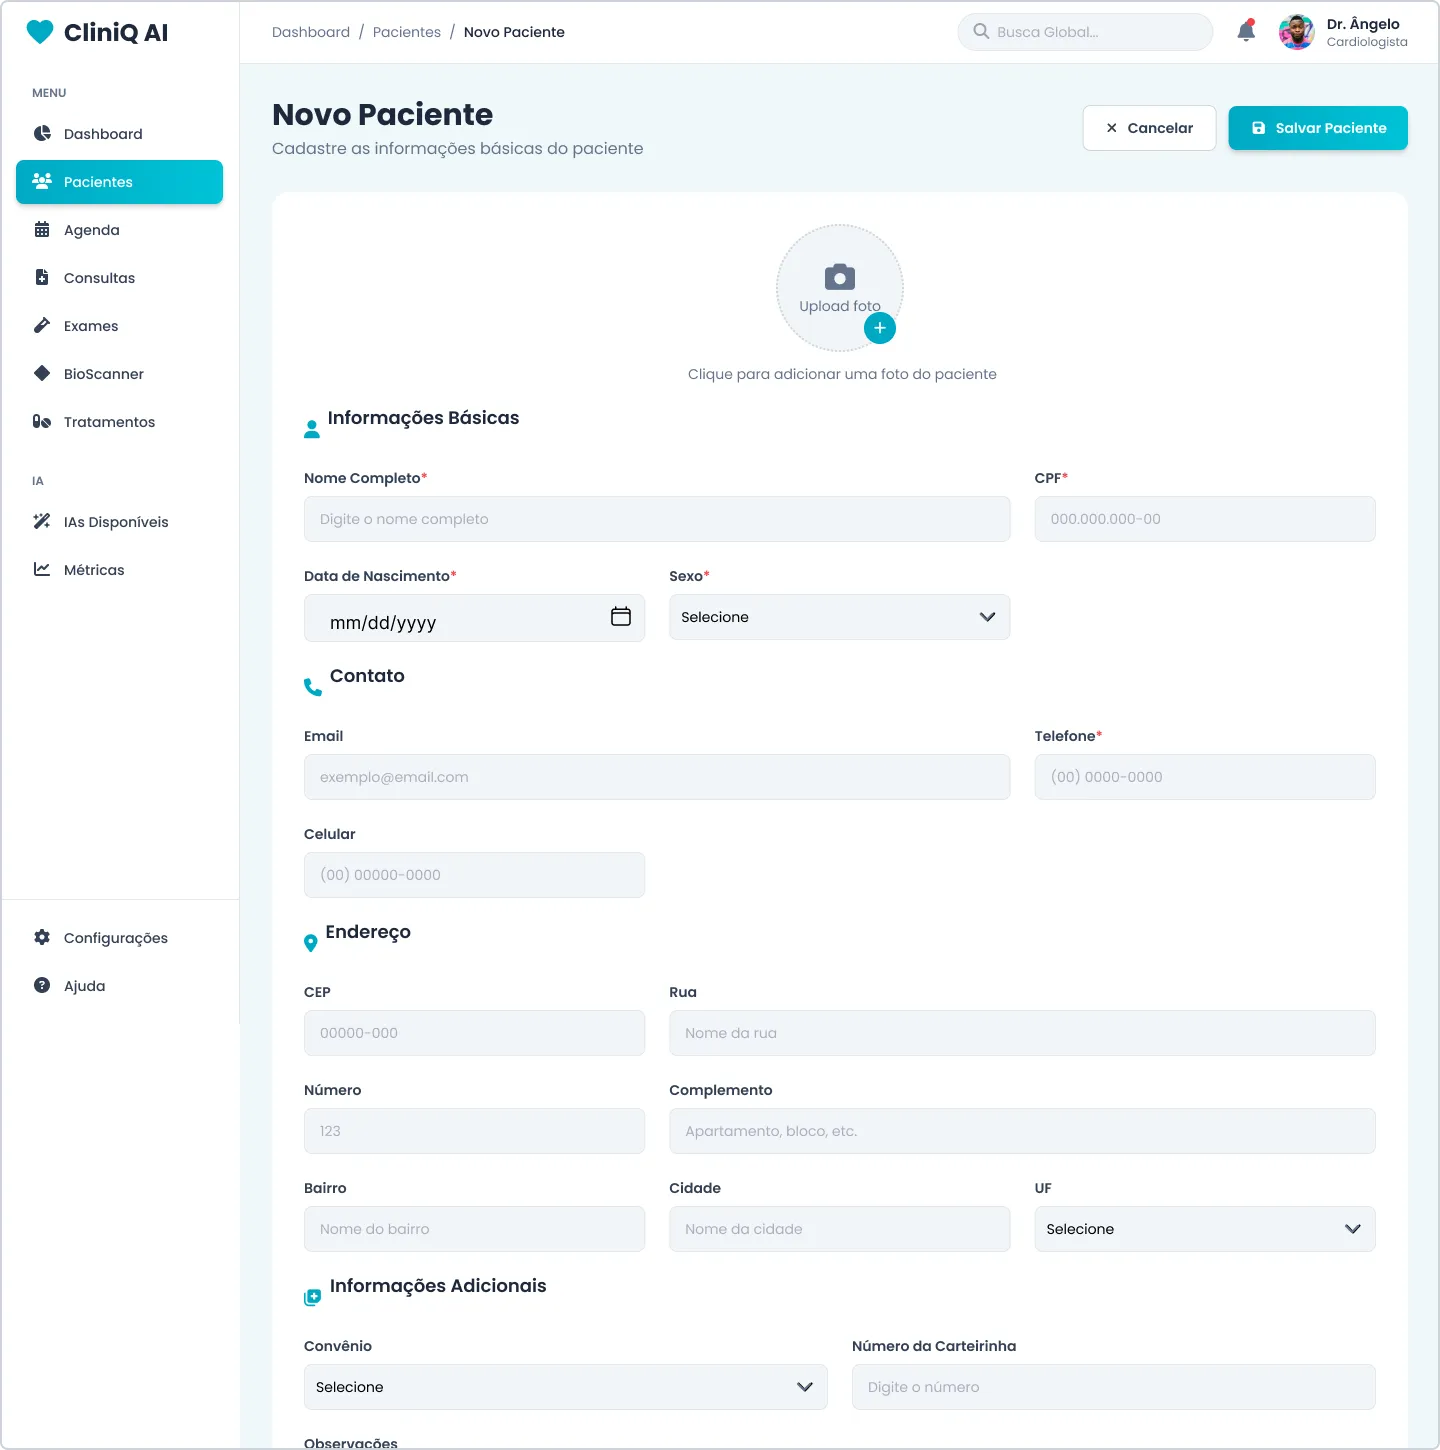Image resolution: width=1440 pixels, height=1450 pixels.
Task: Click the Salvar Paciente button
Action: [1317, 128]
